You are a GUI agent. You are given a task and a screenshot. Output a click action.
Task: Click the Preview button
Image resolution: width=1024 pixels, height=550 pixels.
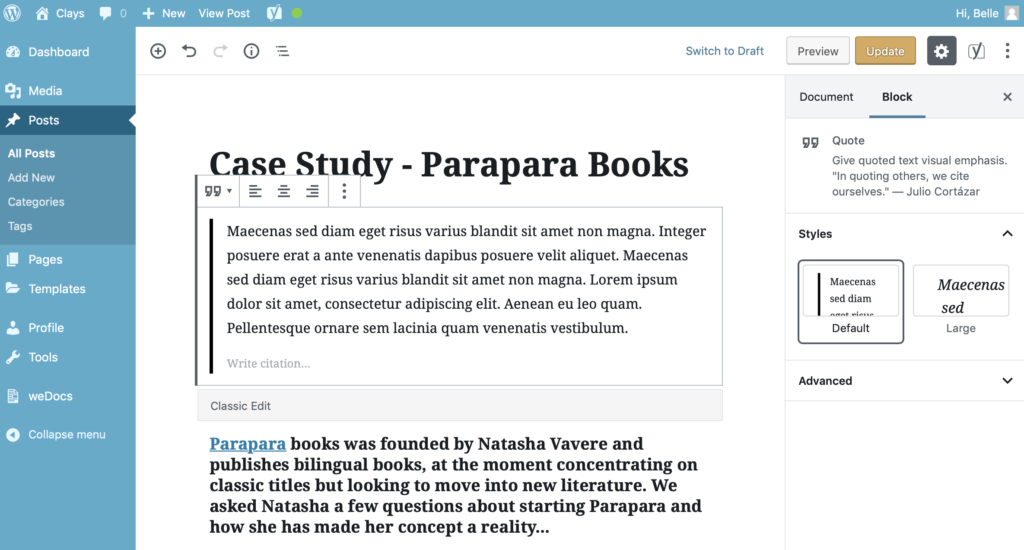[818, 51]
